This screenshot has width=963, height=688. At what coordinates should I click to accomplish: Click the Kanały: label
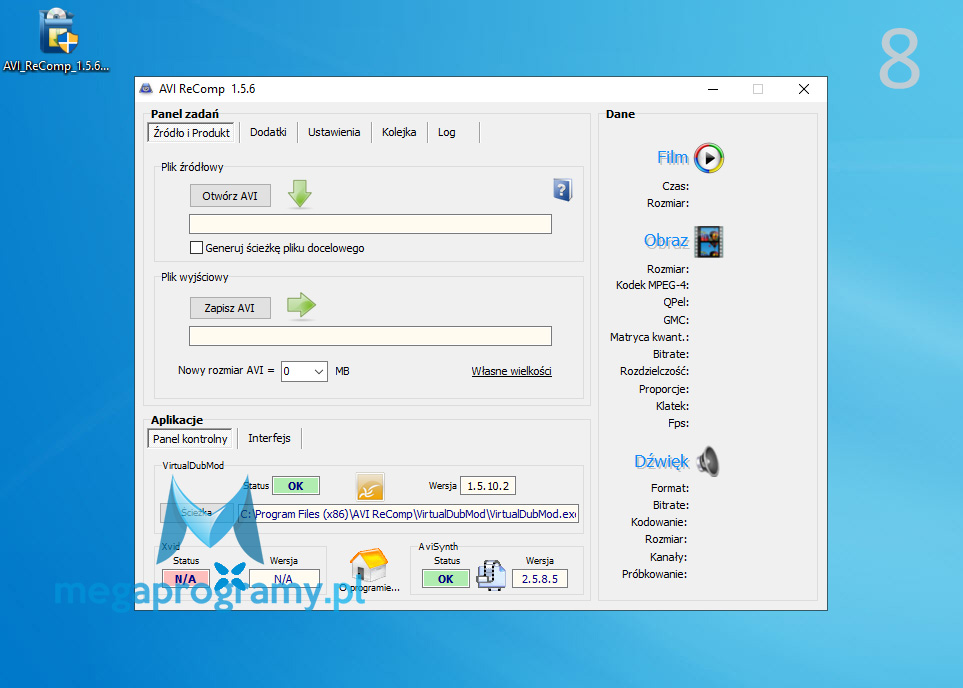coord(668,557)
